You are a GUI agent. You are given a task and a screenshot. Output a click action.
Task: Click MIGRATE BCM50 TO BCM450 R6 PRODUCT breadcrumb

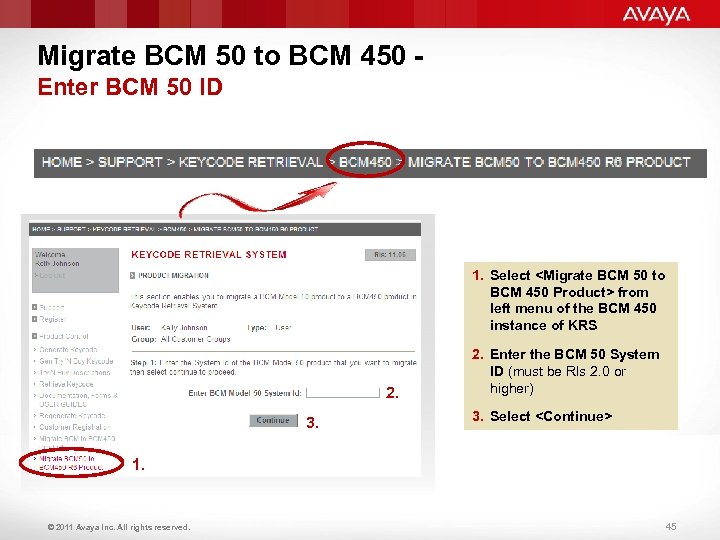coord(549,162)
